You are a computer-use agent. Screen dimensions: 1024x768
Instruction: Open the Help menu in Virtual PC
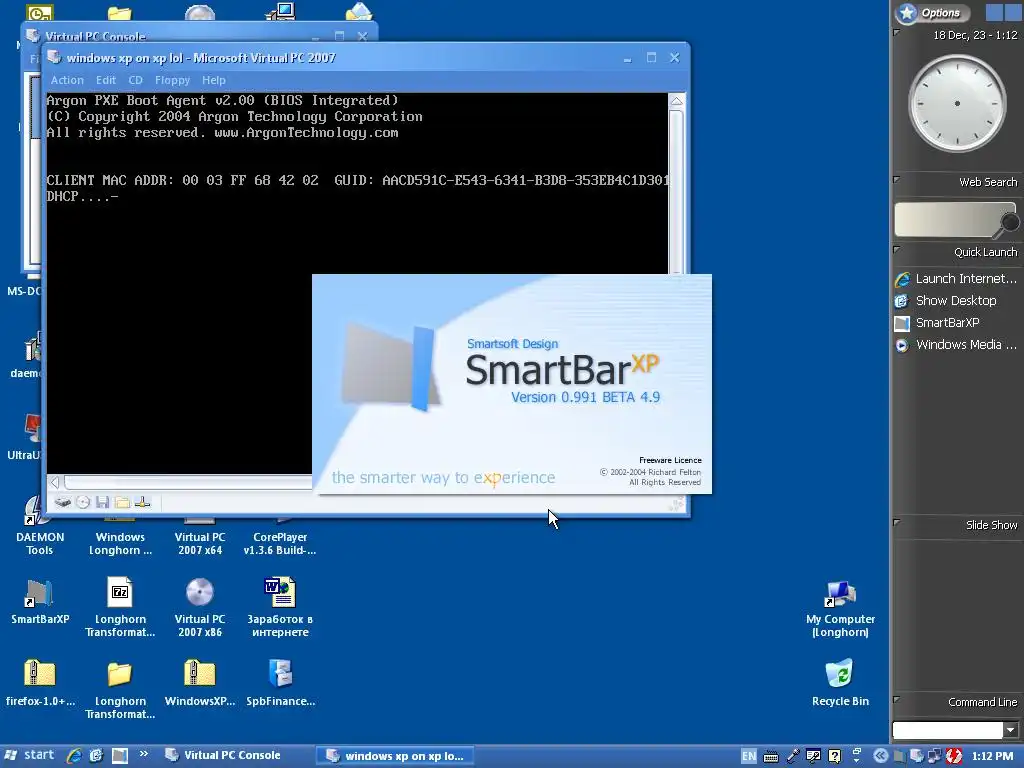point(214,80)
